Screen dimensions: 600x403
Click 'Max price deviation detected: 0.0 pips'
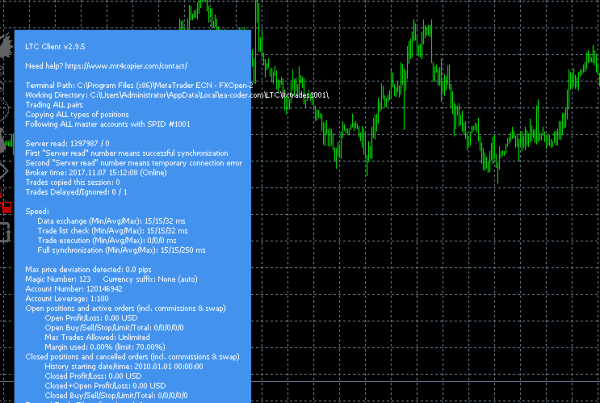point(88,269)
